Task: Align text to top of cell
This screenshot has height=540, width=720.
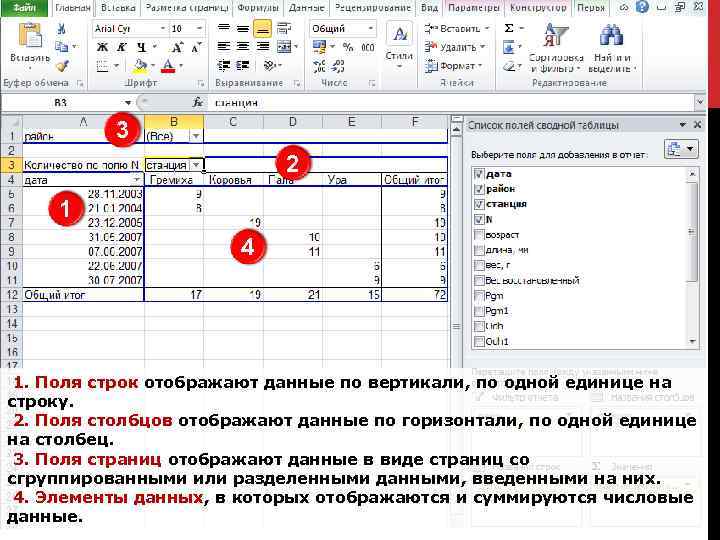Action: click(224, 29)
